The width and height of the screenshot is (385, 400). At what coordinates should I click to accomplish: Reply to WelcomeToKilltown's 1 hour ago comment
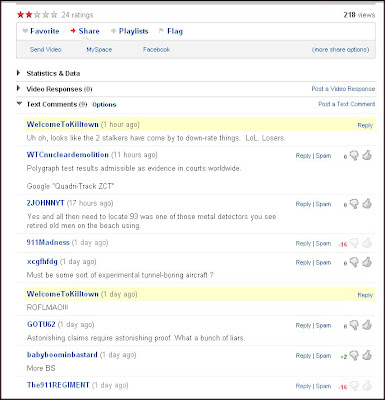[x=365, y=125]
